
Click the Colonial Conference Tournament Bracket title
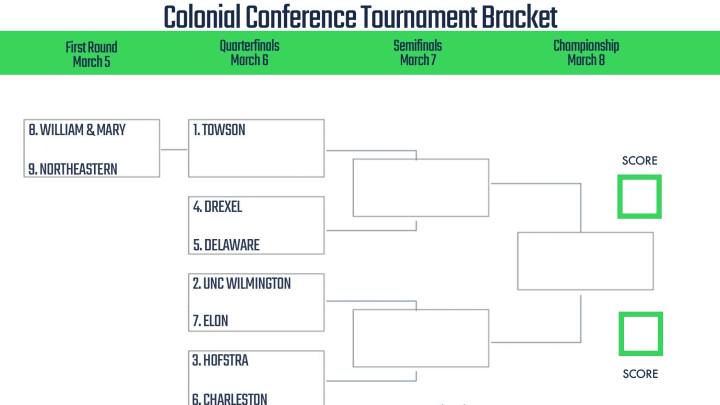pyautogui.click(x=360, y=17)
